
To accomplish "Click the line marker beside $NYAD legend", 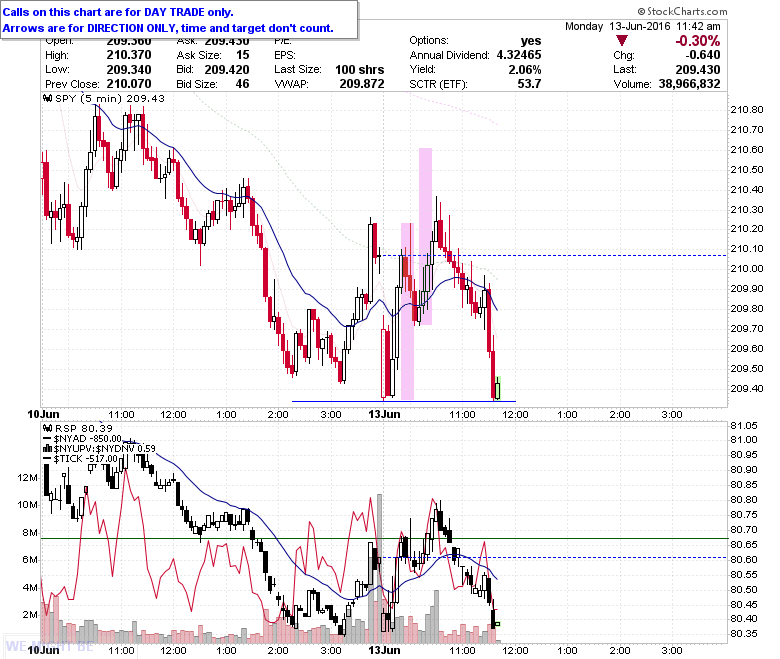I will click(48, 439).
